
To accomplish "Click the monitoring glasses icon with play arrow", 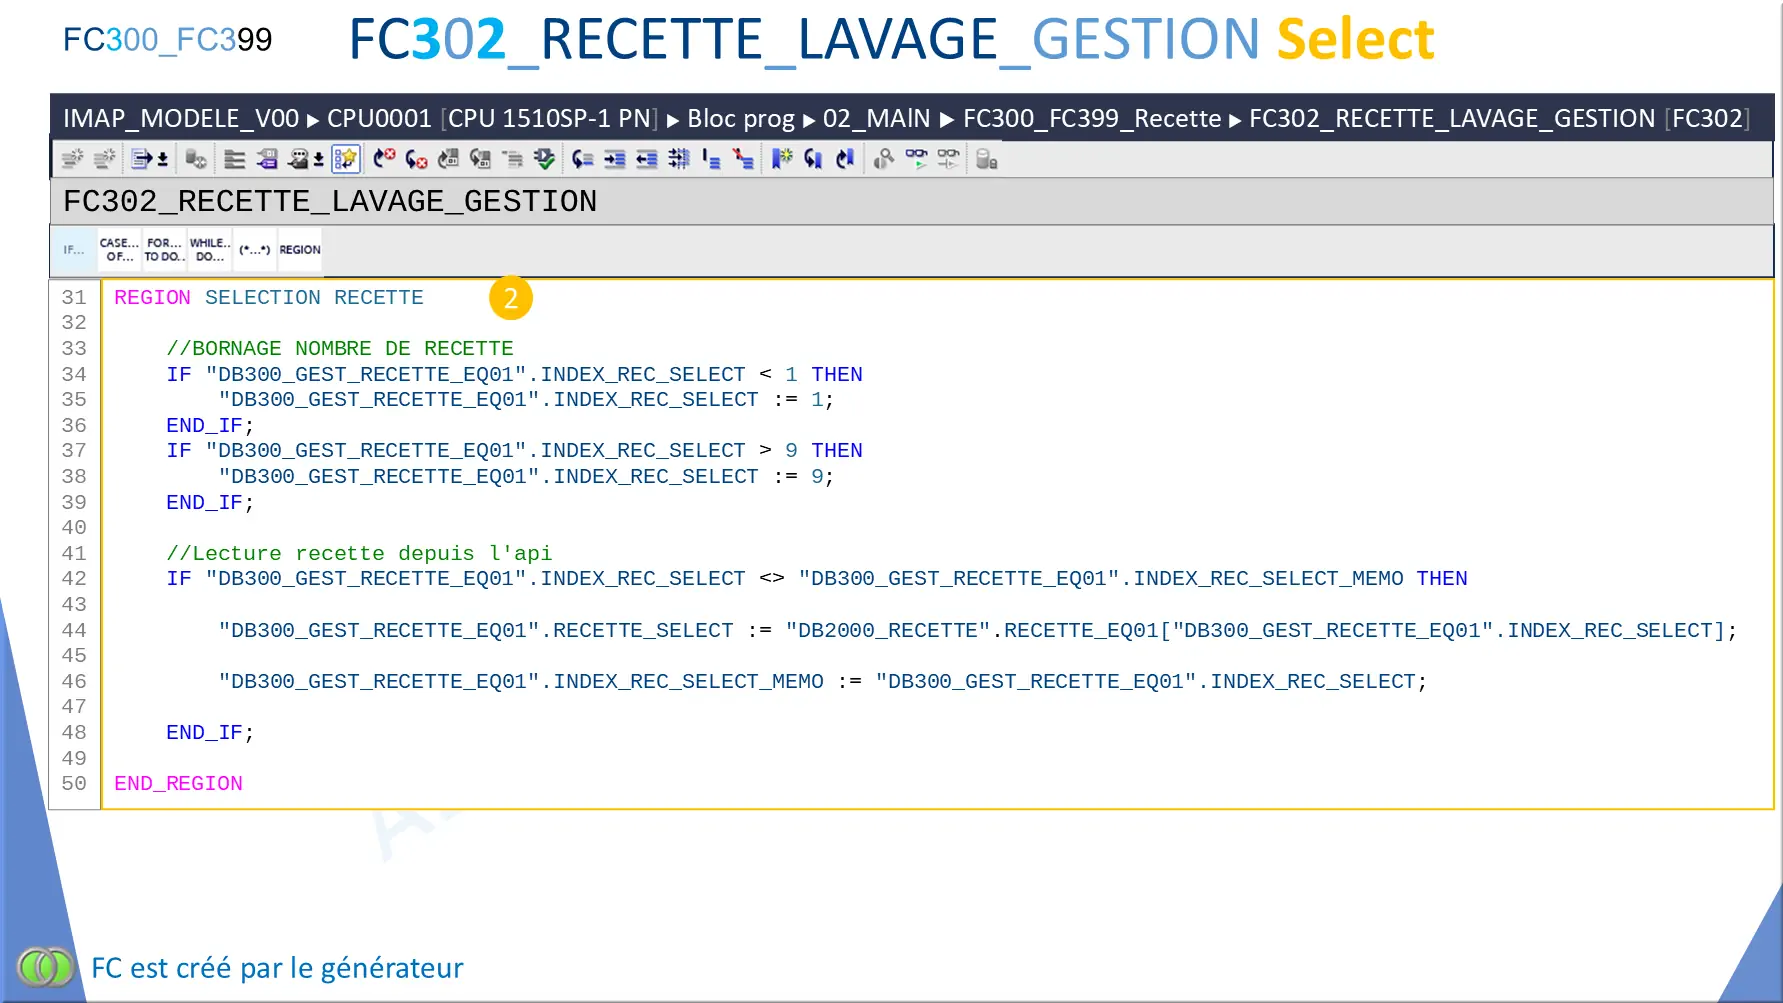I will pos(915,159).
